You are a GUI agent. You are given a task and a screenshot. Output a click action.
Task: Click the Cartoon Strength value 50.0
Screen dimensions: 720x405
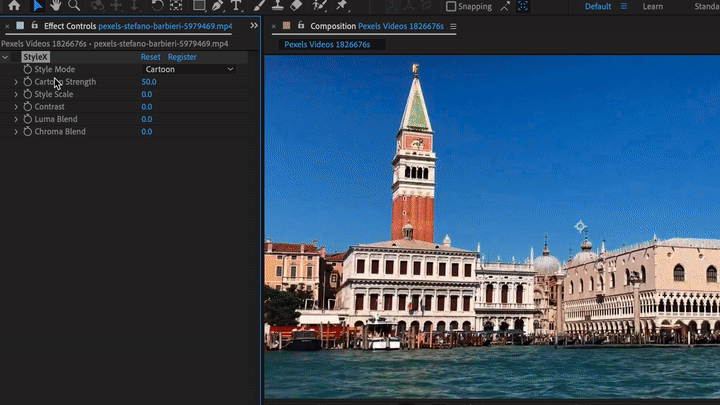pos(149,82)
